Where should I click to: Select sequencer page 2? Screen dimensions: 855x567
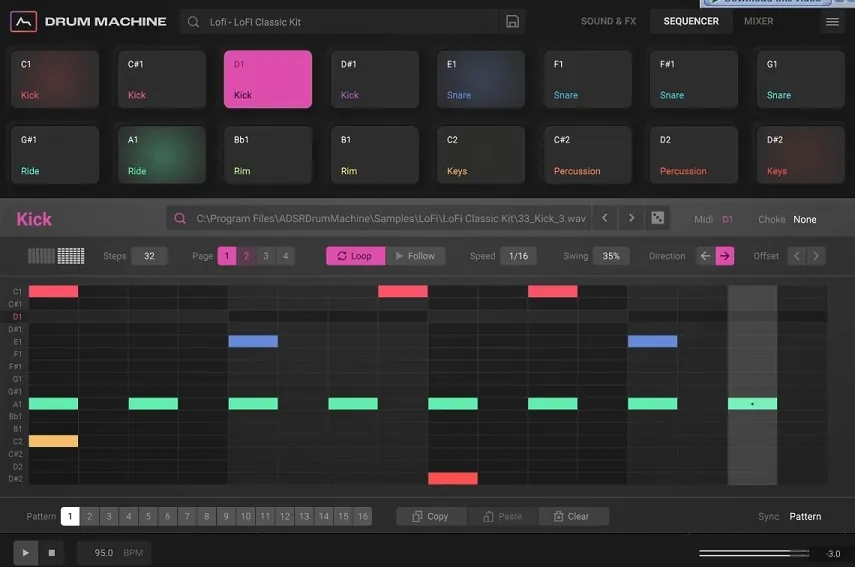point(246,256)
